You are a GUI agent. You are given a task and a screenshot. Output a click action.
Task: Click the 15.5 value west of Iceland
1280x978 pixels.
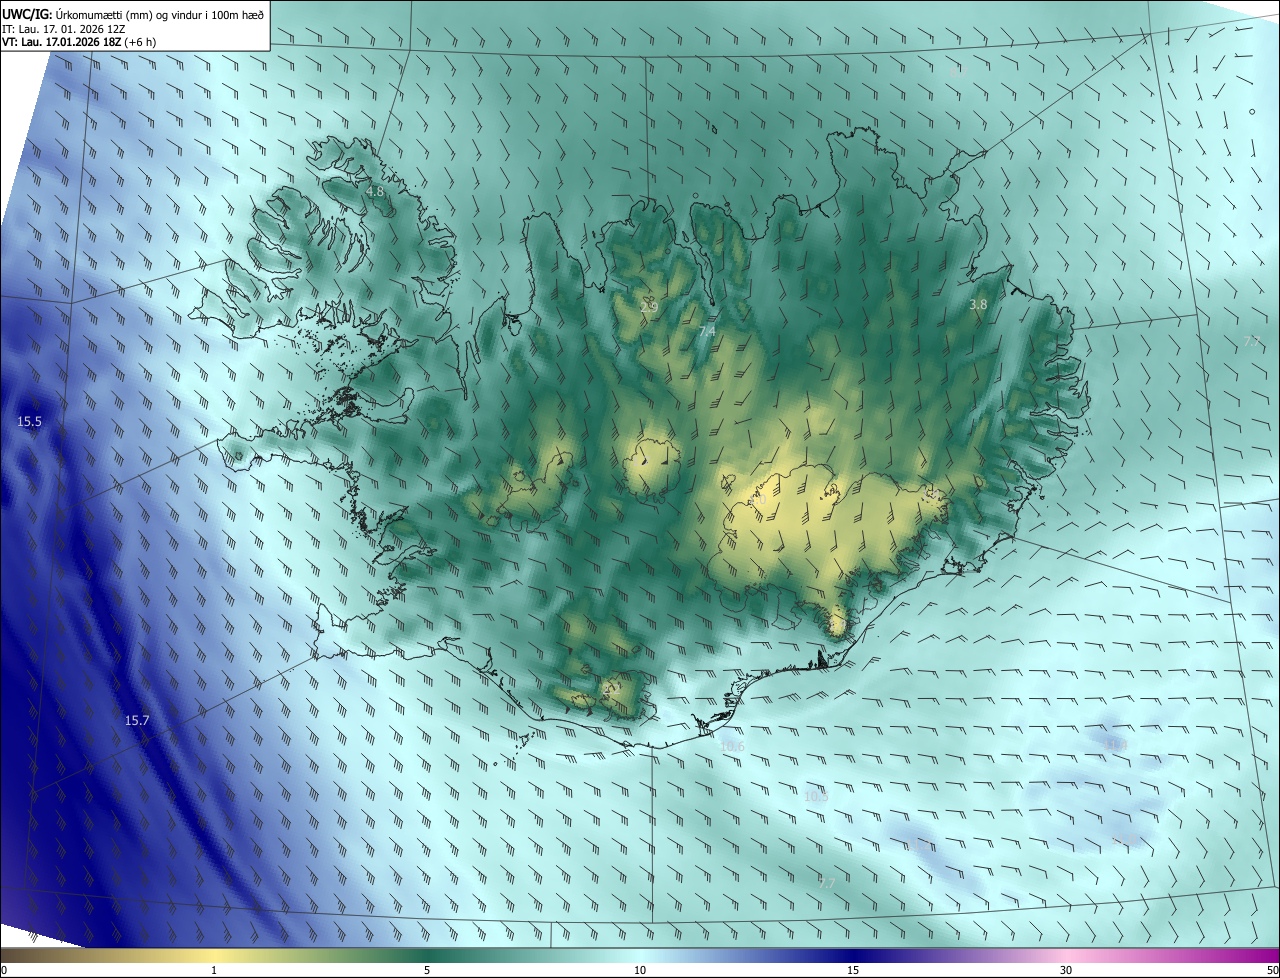30,422
